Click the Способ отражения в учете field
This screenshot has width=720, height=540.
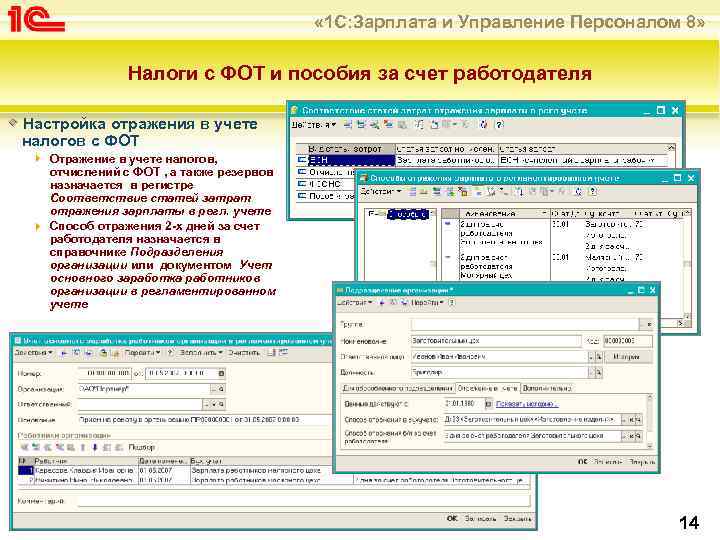(x=531, y=420)
